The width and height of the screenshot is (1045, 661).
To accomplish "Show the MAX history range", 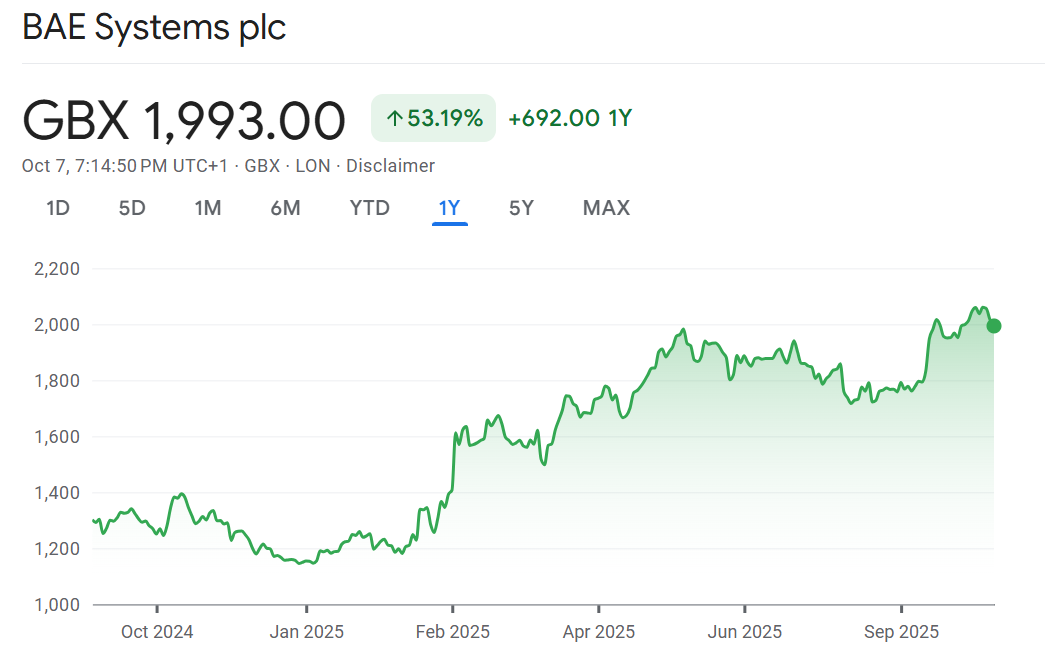I will pyautogui.click(x=606, y=208).
